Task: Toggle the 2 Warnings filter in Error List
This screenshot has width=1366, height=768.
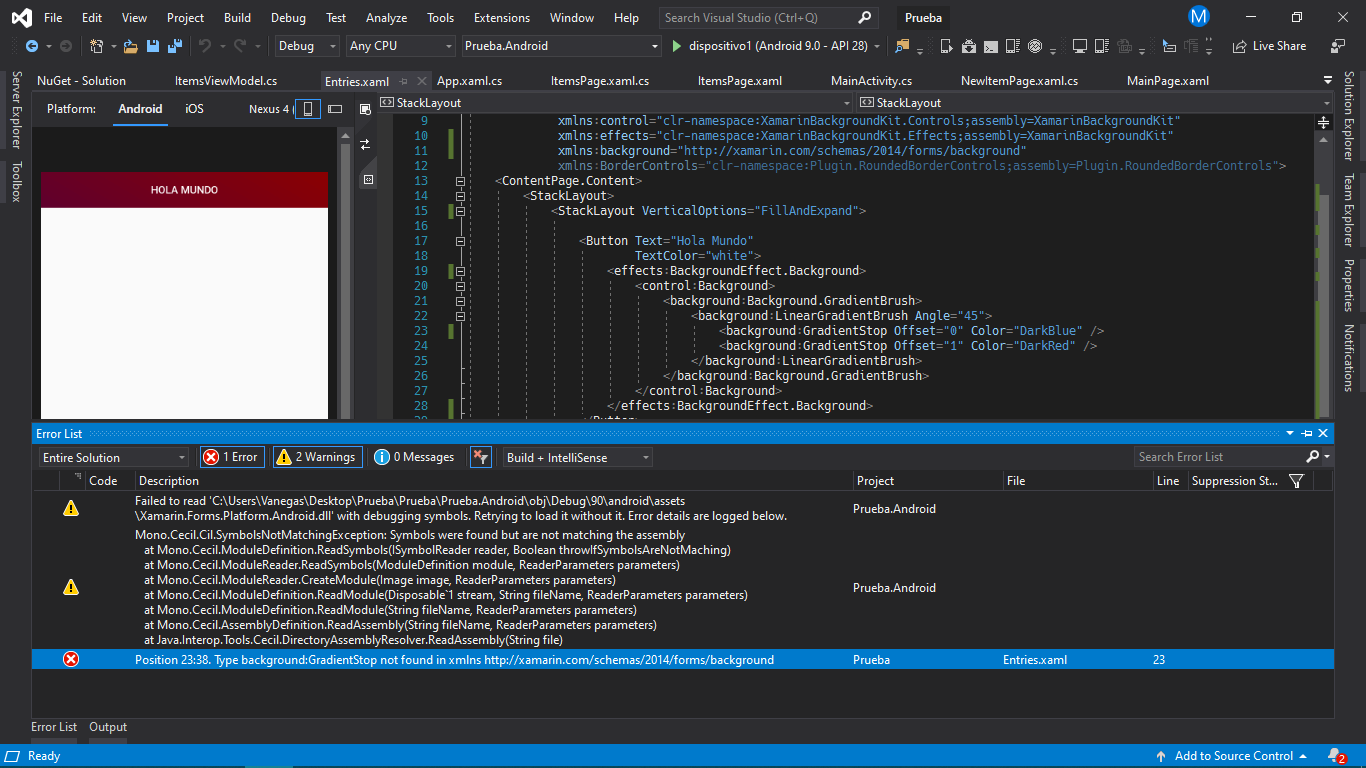Action: (x=317, y=457)
